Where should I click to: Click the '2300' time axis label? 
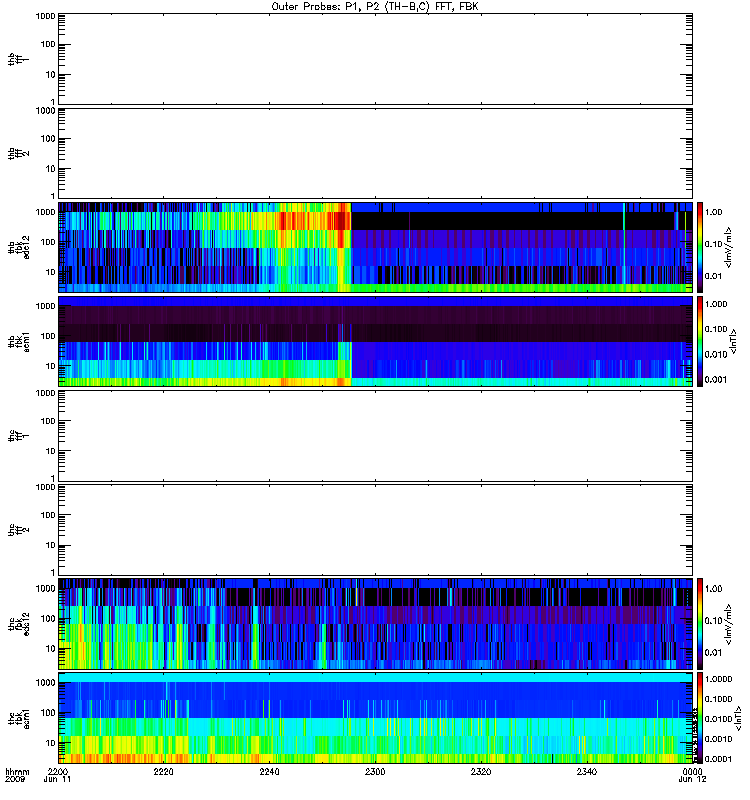click(375, 772)
